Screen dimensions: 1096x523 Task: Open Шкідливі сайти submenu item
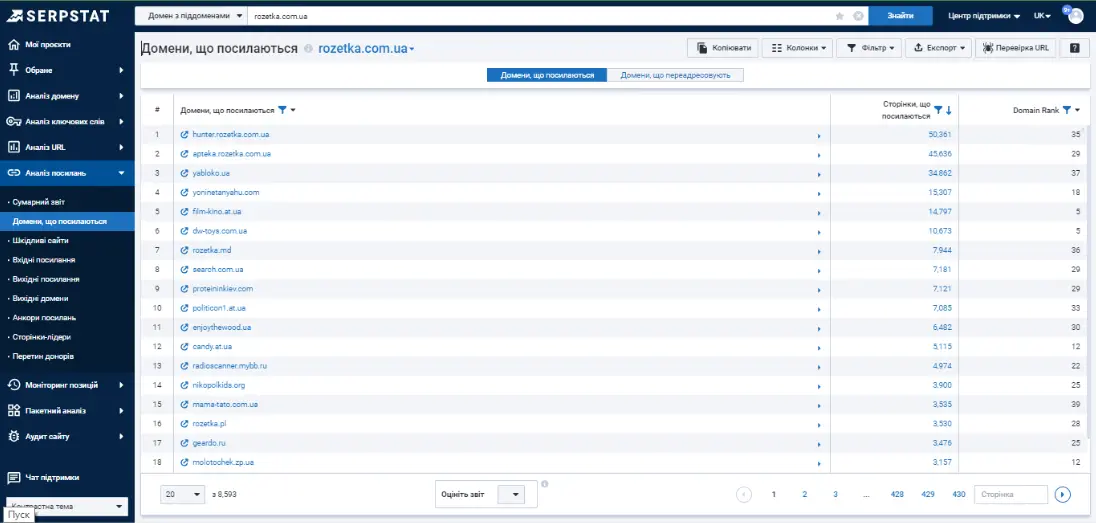coord(39,241)
